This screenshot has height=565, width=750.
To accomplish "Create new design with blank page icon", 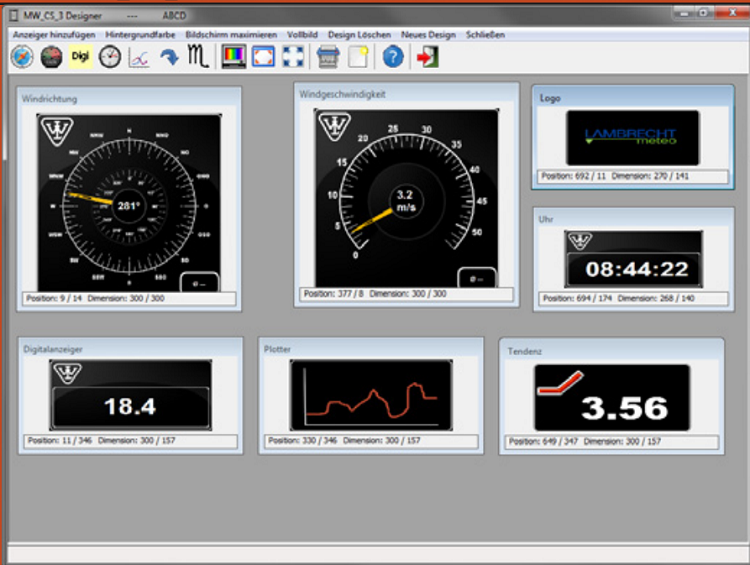I will (358, 57).
